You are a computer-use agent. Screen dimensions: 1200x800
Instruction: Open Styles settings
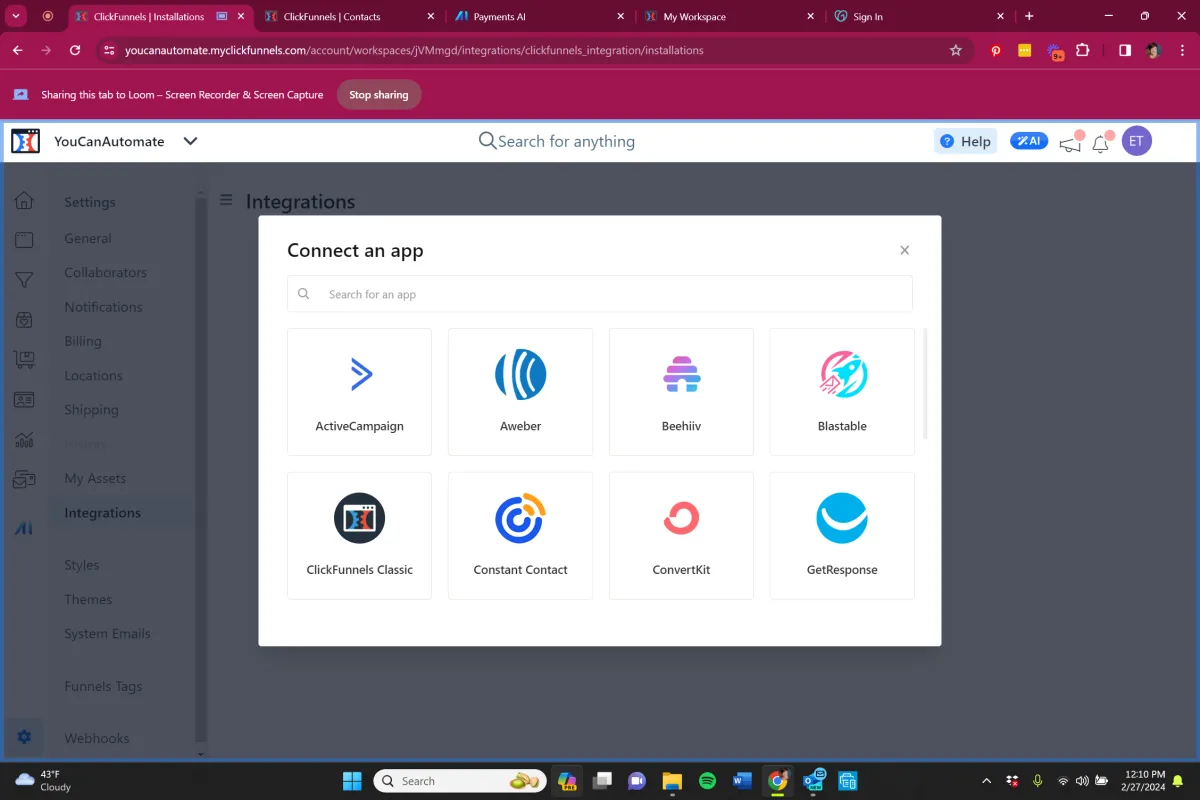tap(82, 565)
